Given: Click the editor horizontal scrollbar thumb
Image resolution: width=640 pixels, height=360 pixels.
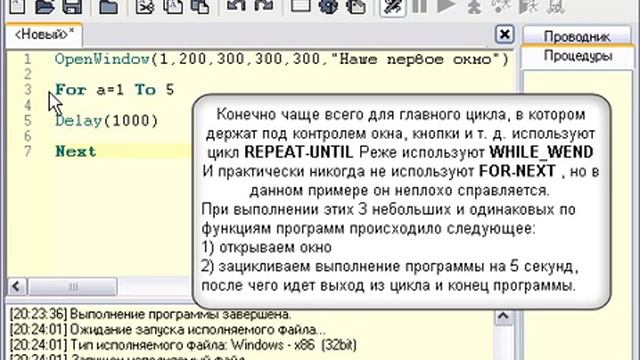Looking at the screenshot, I should 73,287.
